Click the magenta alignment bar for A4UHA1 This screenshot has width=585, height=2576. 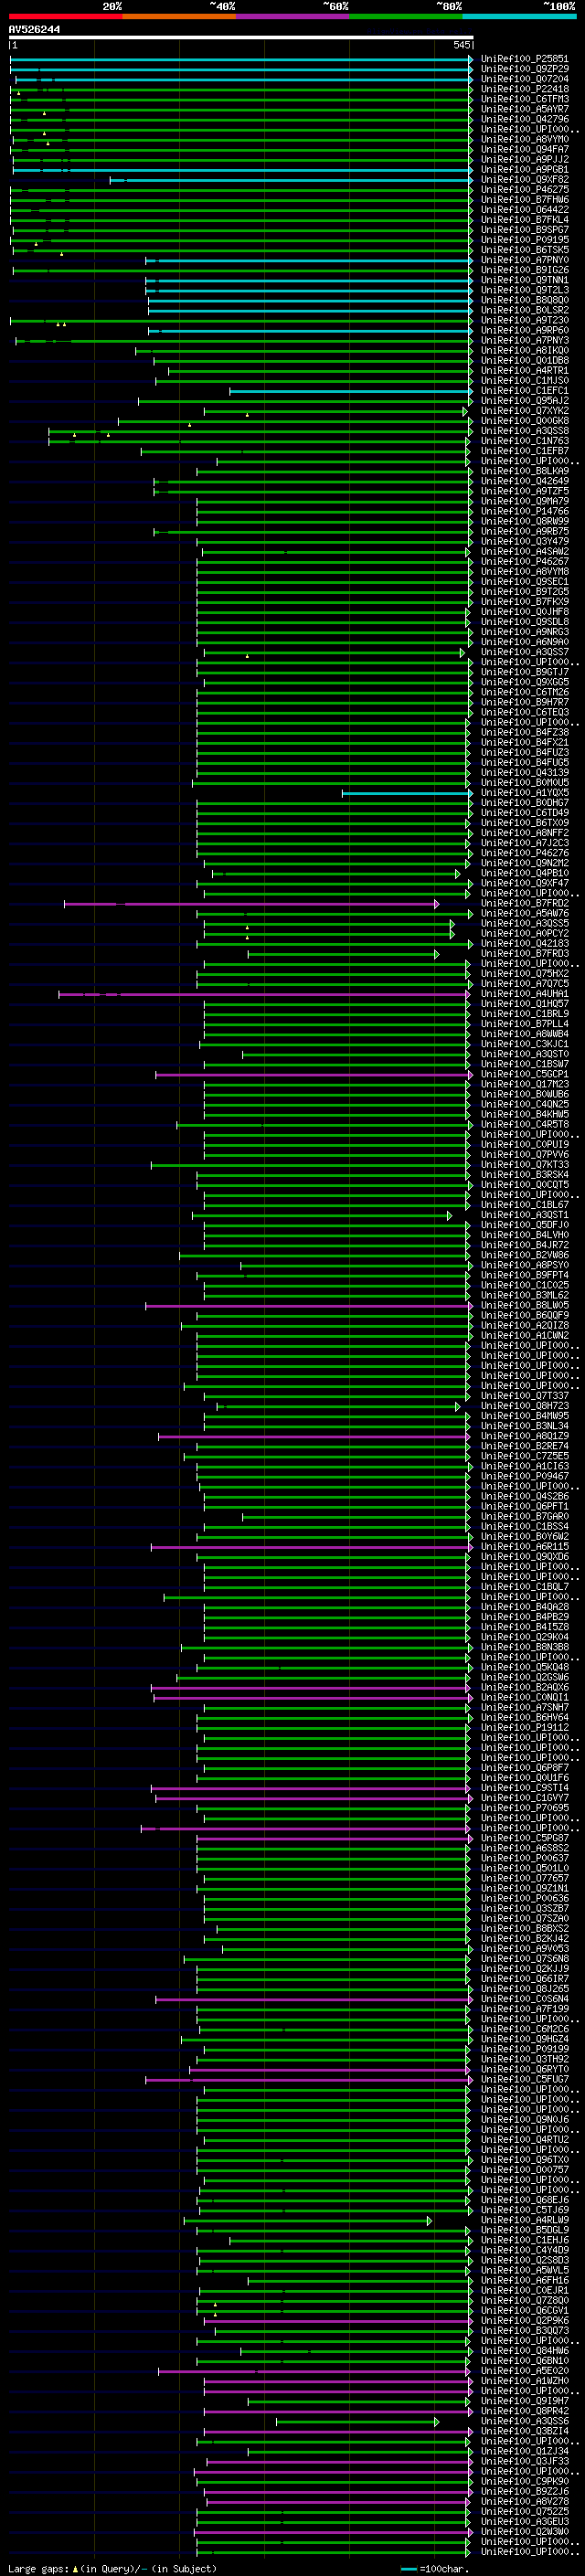tap(264, 994)
